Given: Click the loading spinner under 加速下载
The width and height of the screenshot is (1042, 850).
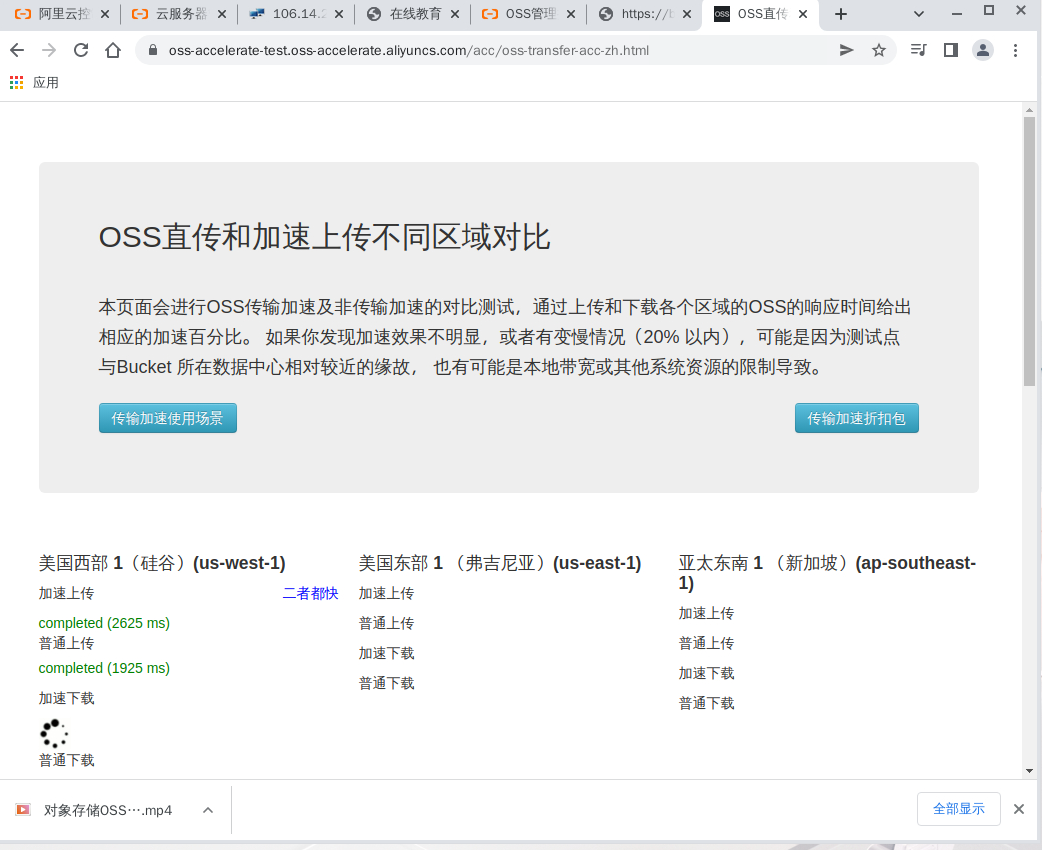Looking at the screenshot, I should point(54,733).
